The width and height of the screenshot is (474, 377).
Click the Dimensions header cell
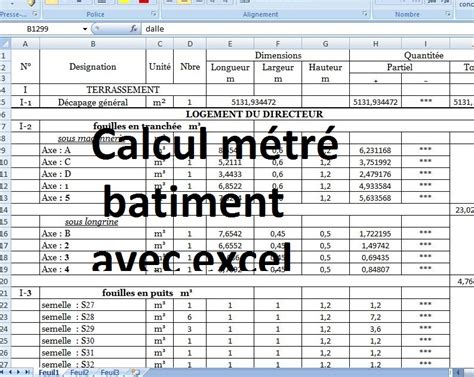point(278,55)
